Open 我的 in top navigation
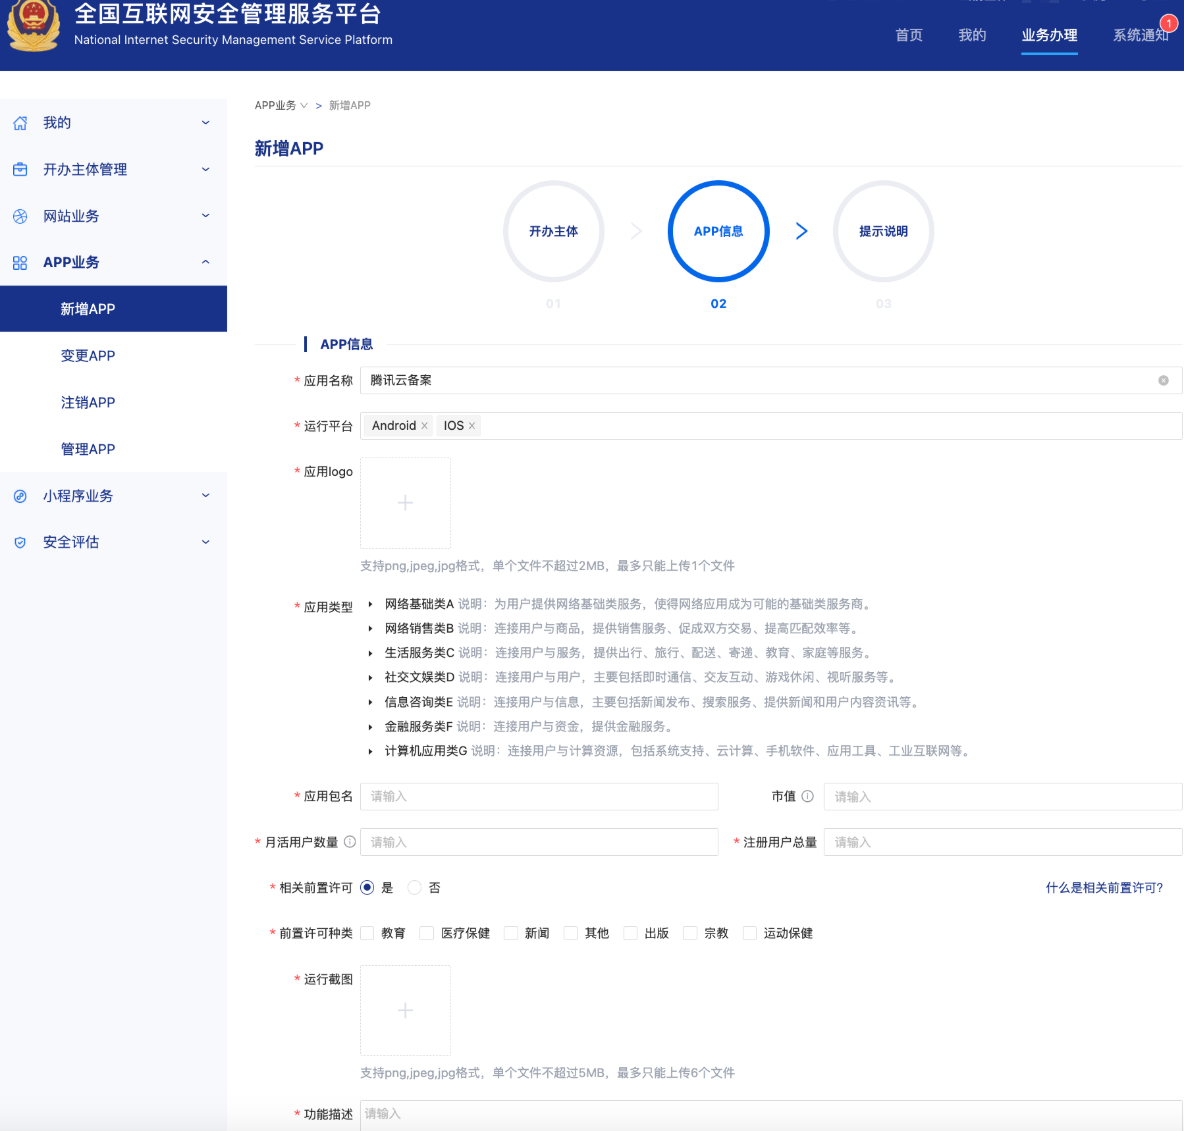The image size is (1184, 1131). [972, 35]
